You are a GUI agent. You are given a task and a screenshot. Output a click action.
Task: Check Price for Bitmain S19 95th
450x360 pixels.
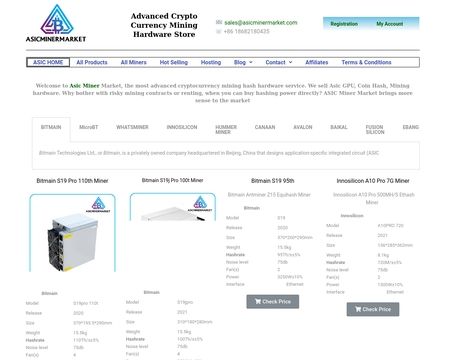pos(273,302)
